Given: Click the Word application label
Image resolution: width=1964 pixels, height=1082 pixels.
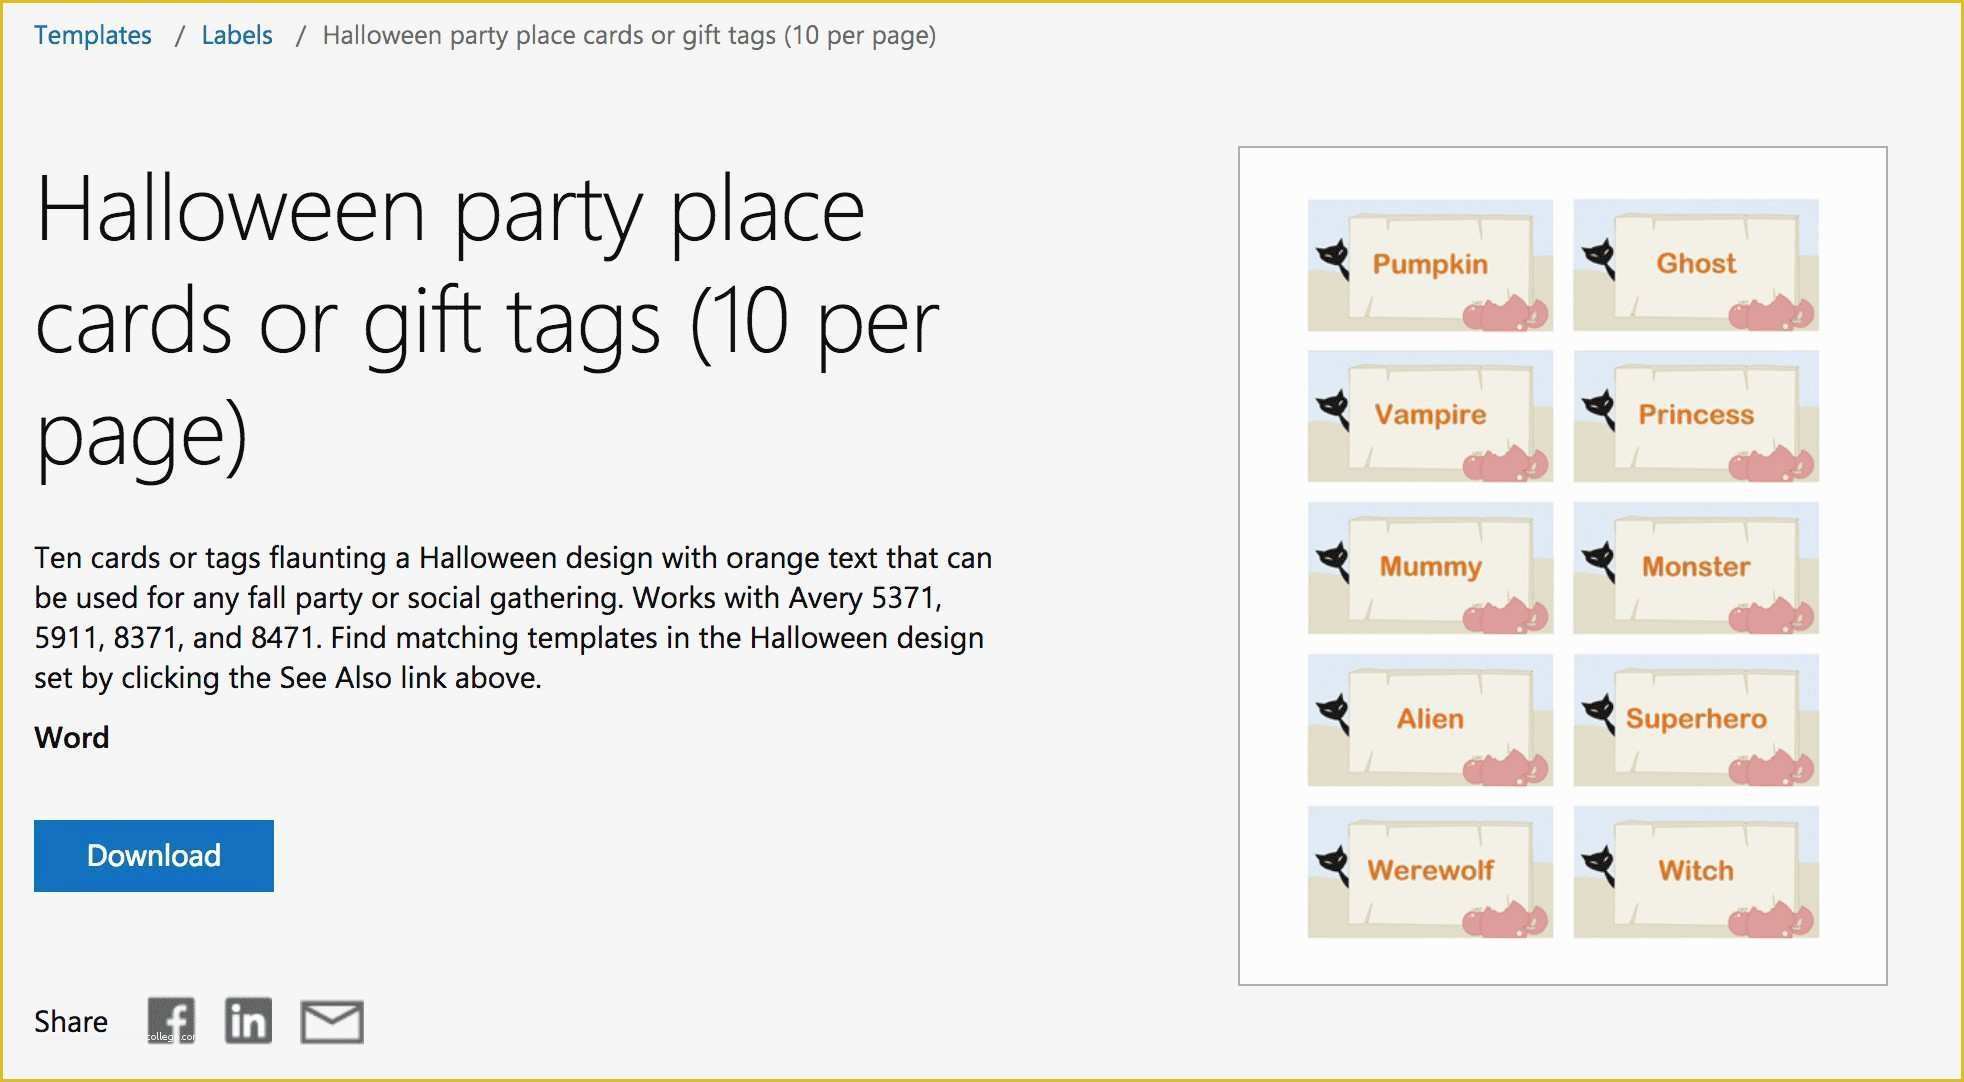Looking at the screenshot, I should point(72,738).
